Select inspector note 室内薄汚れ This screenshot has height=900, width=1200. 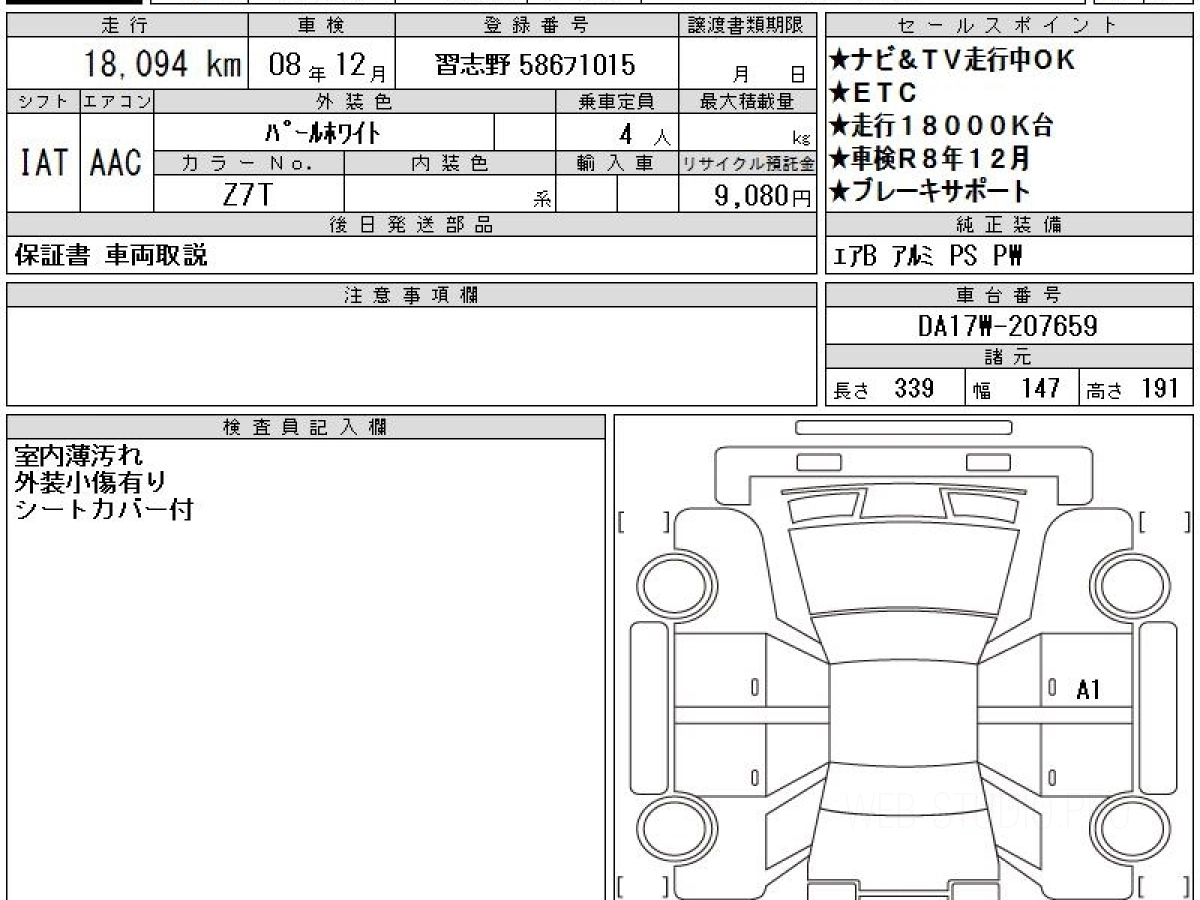coord(79,457)
